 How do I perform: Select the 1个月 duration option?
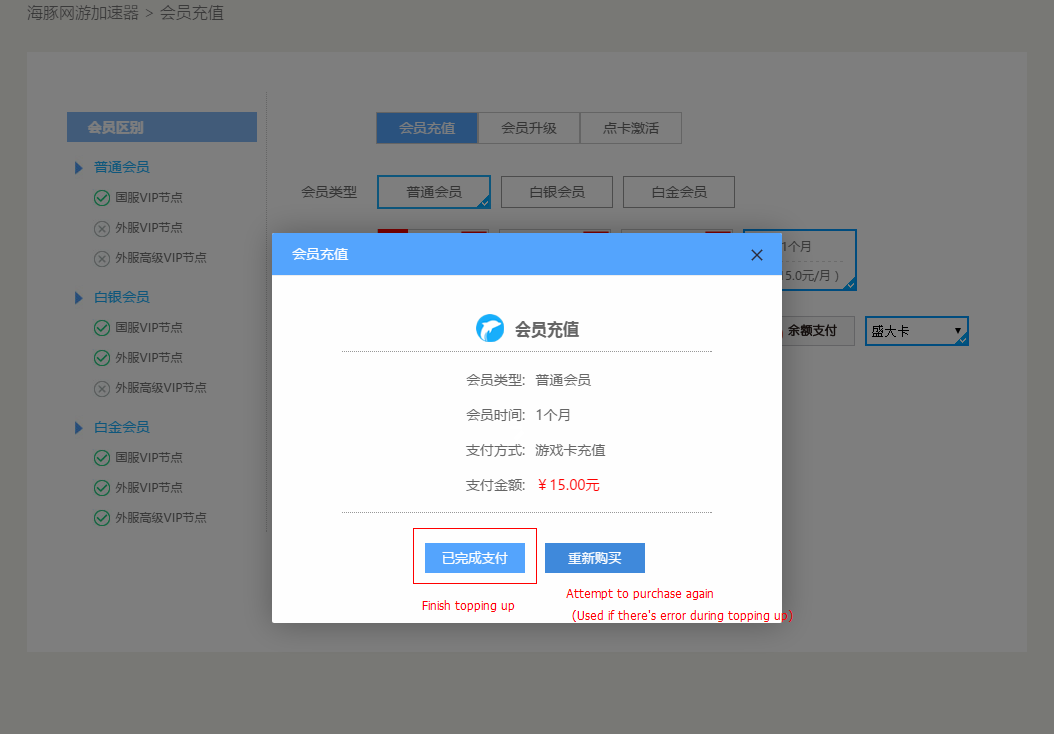pos(819,260)
